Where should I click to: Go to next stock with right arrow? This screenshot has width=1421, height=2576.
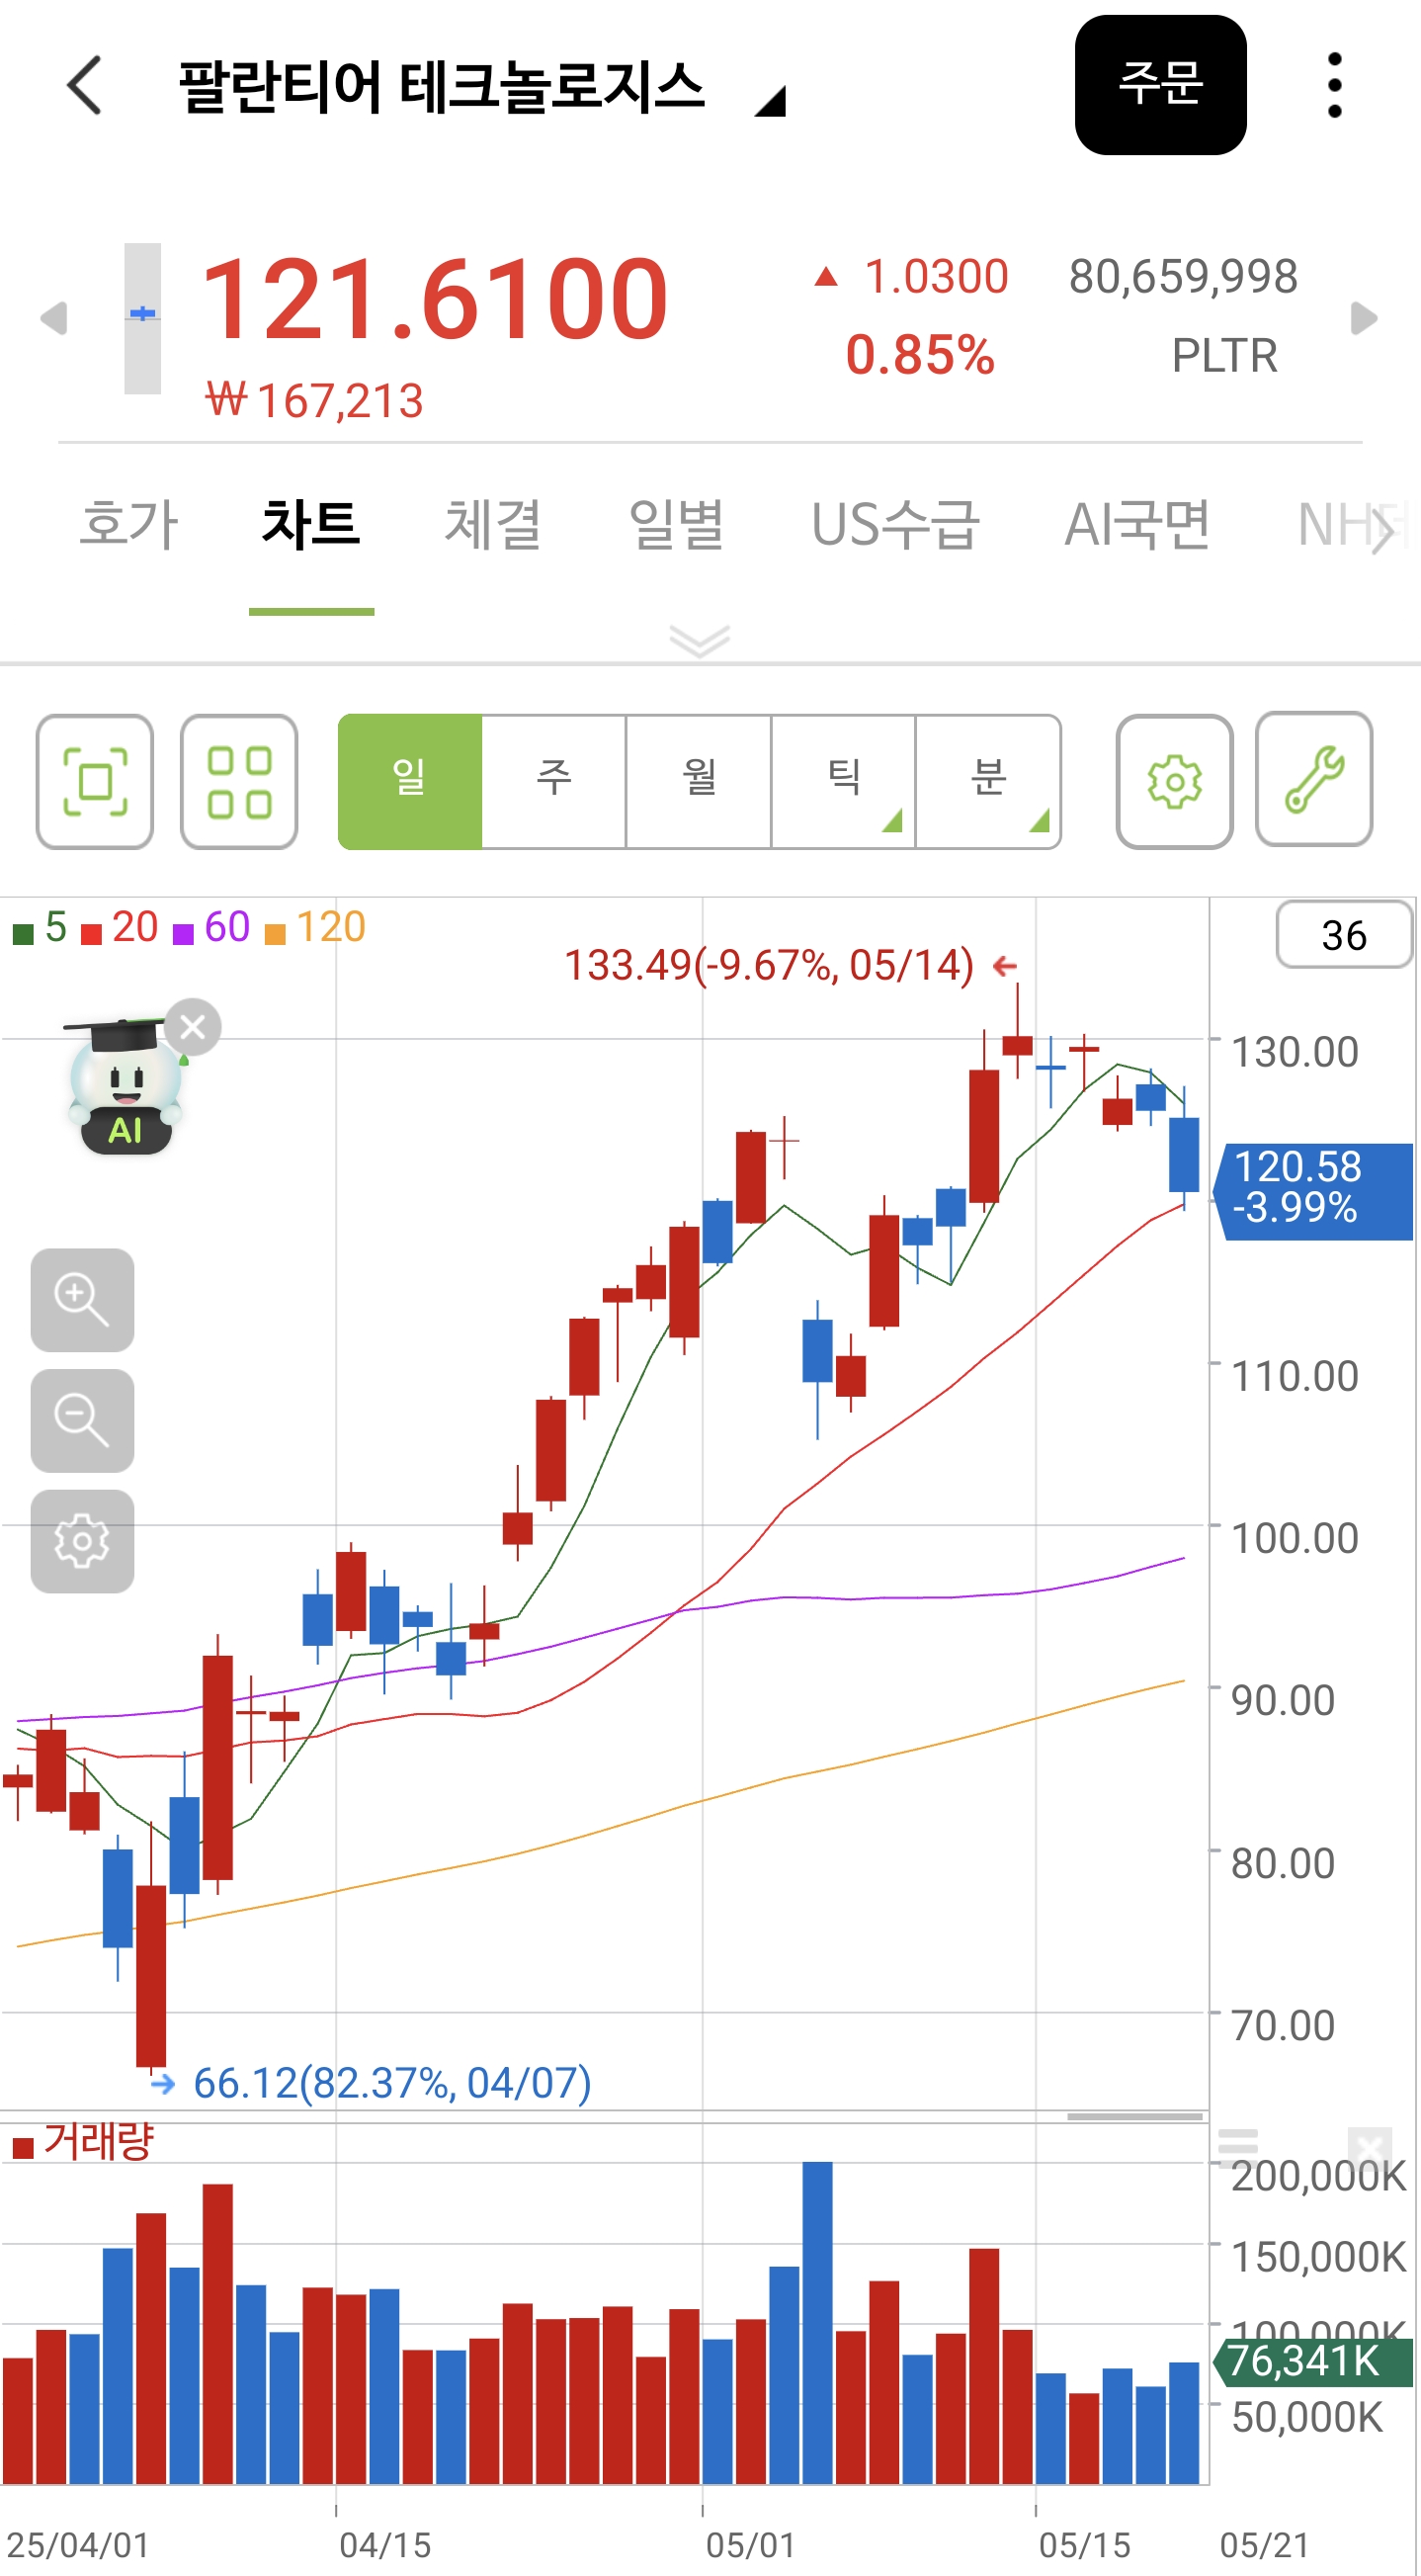click(1364, 318)
